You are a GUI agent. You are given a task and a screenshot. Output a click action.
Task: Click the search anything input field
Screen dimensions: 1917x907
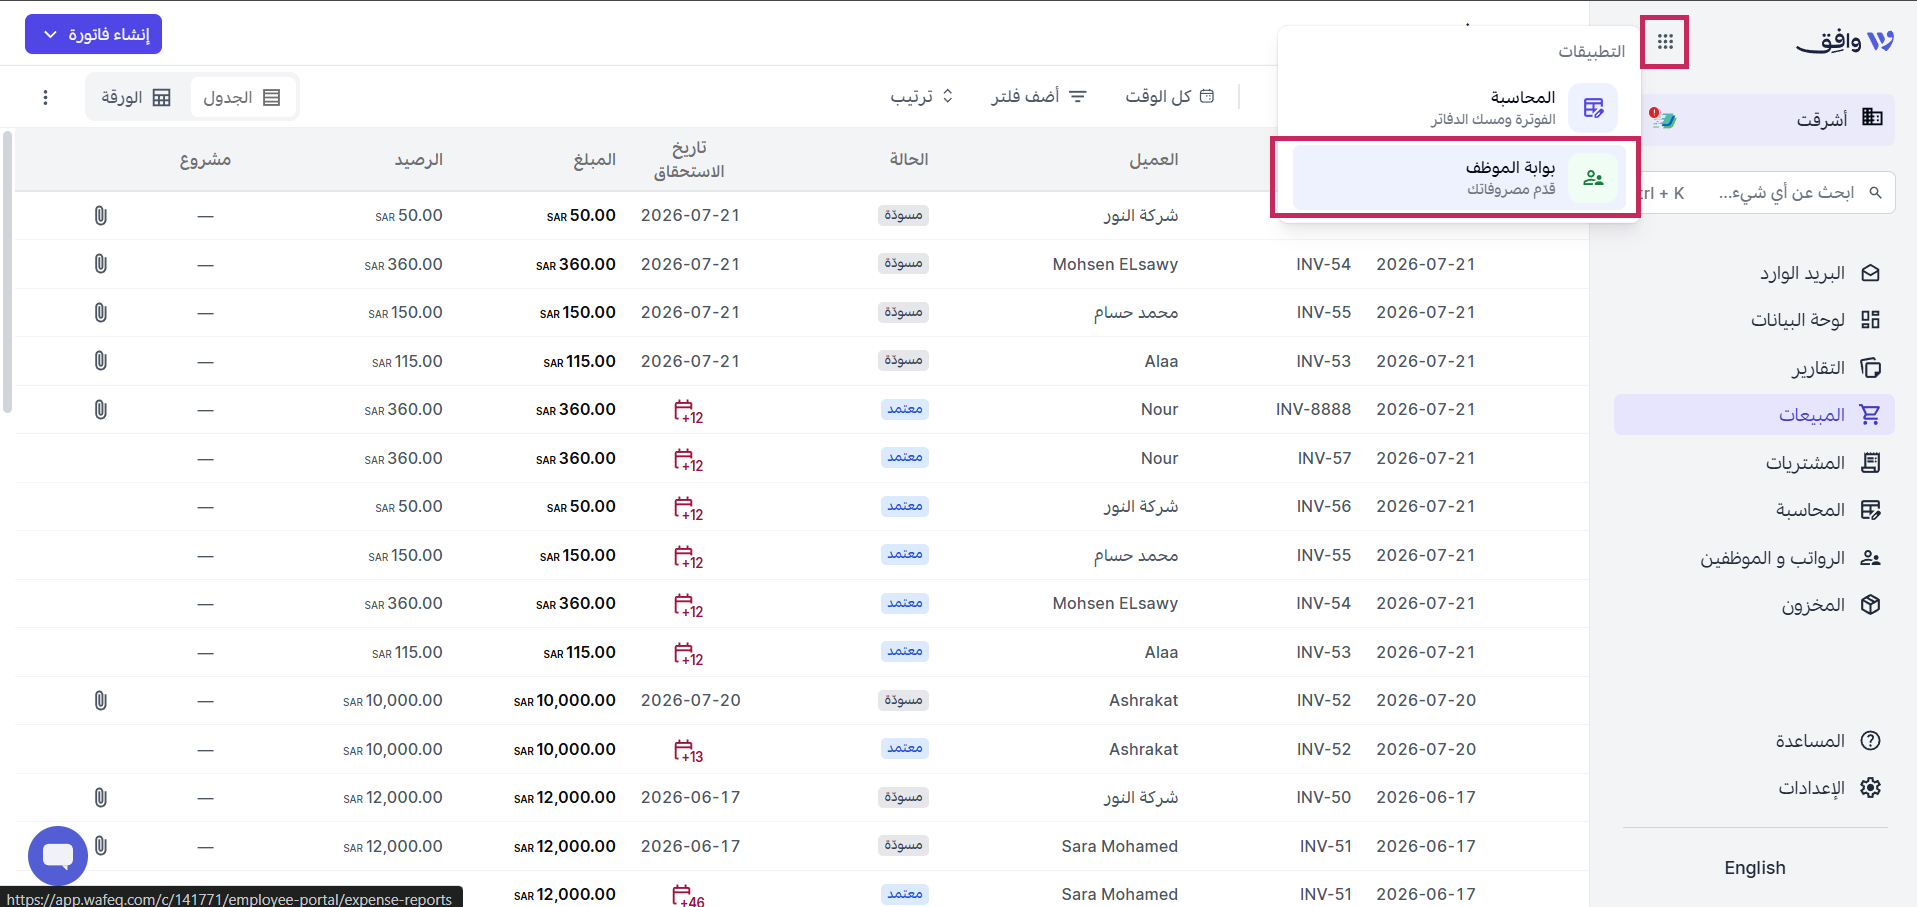click(1766, 193)
